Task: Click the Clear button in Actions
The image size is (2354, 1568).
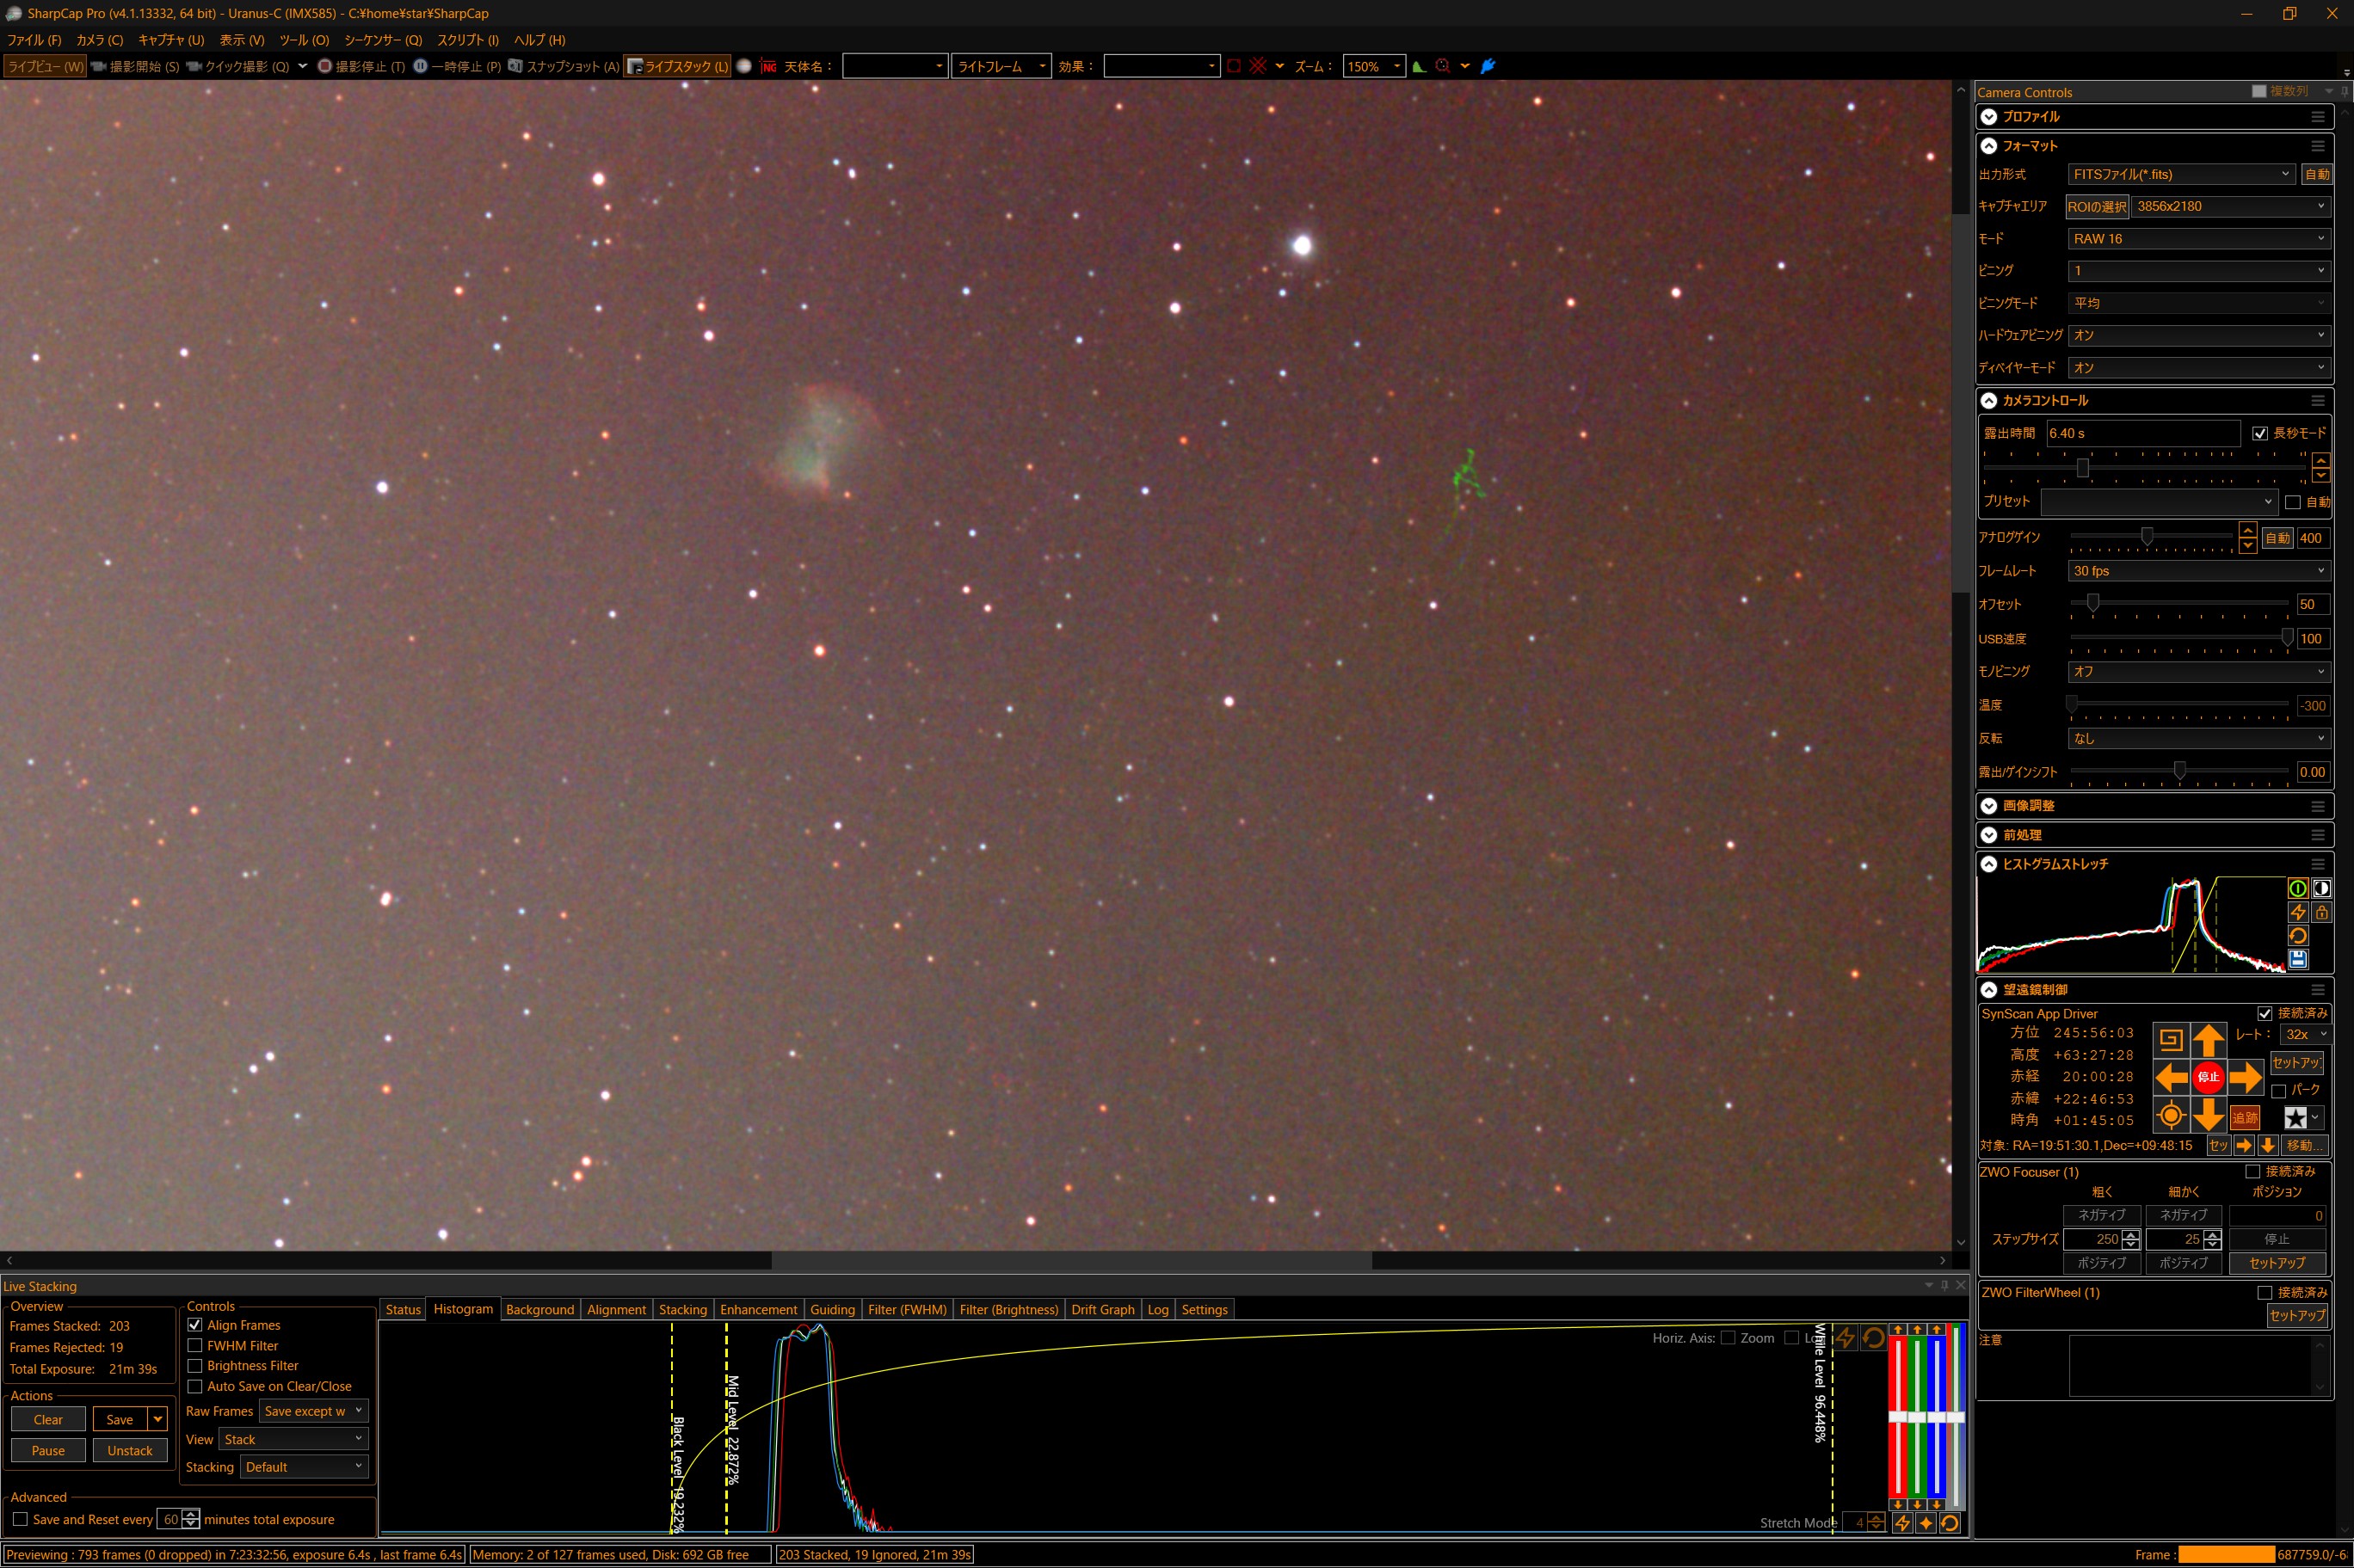Action: pos(48,1420)
